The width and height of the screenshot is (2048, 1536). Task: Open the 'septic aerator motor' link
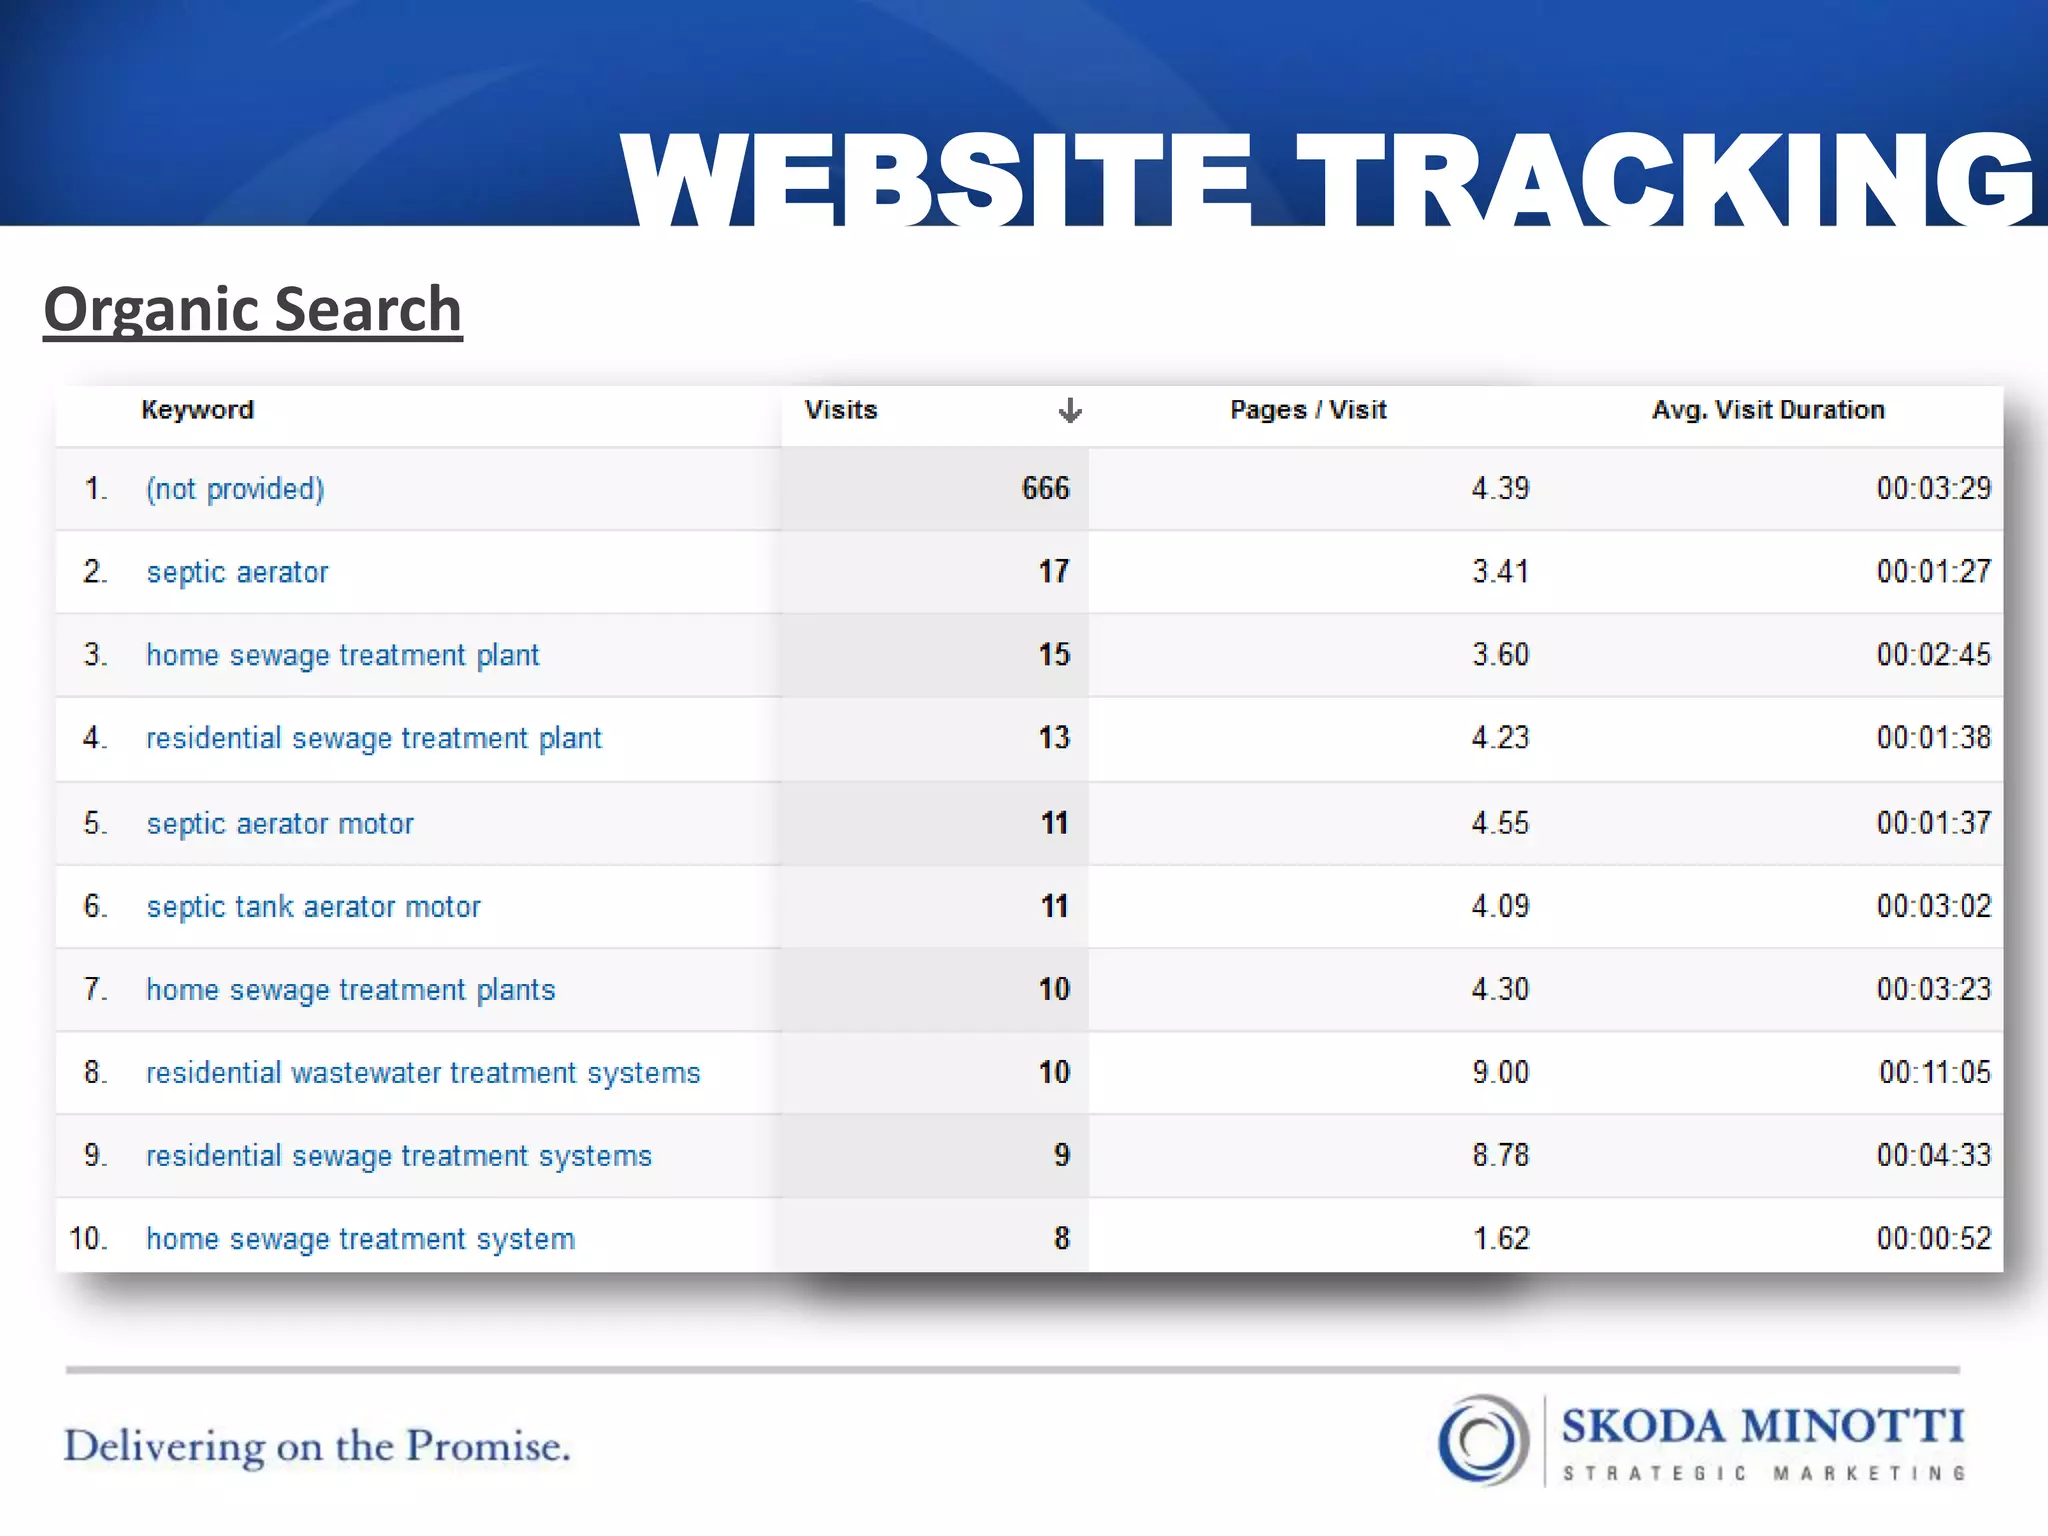tap(280, 824)
